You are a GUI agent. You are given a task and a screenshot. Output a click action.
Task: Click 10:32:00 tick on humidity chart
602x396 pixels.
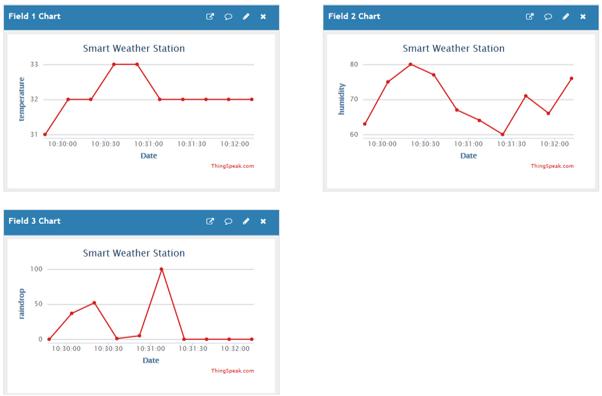tap(554, 144)
